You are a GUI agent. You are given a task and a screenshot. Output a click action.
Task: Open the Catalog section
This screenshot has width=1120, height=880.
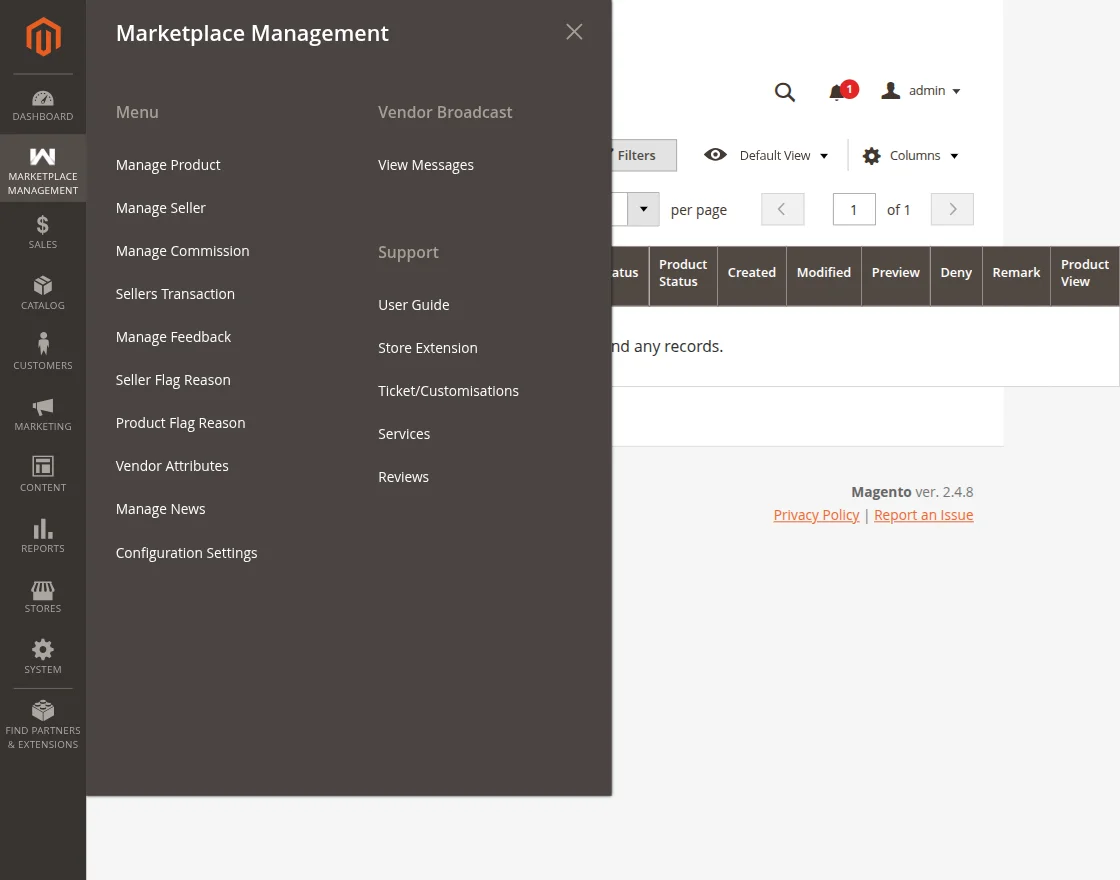click(x=43, y=292)
